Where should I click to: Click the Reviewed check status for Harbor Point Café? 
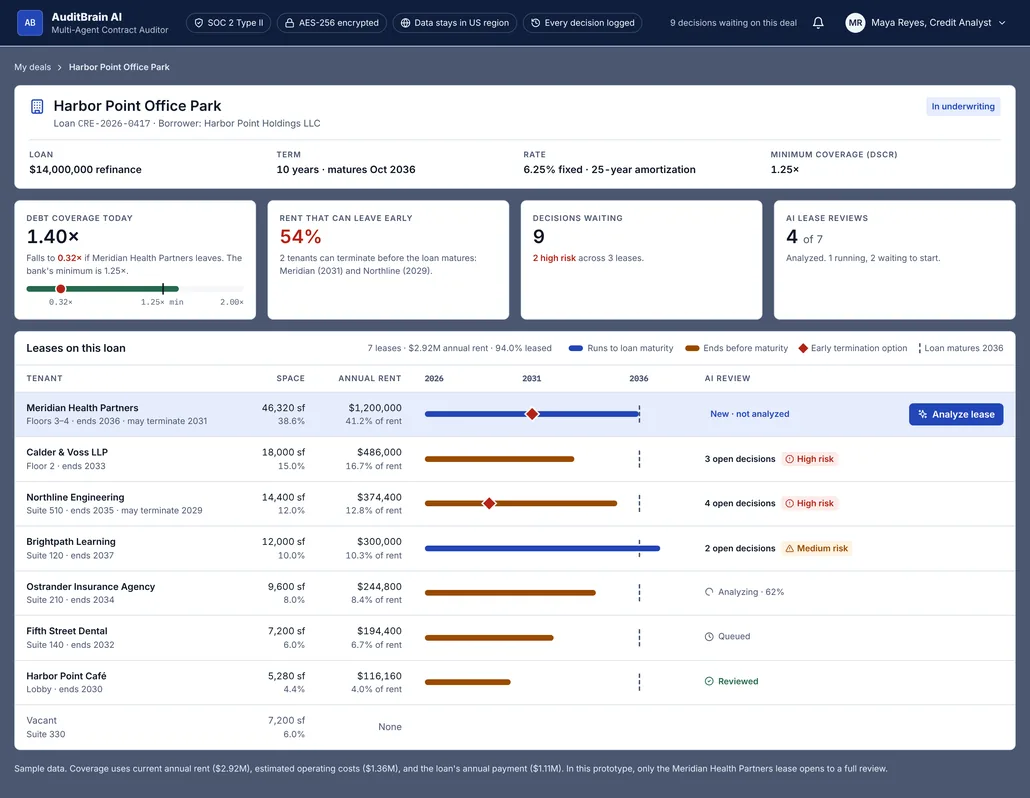731,681
